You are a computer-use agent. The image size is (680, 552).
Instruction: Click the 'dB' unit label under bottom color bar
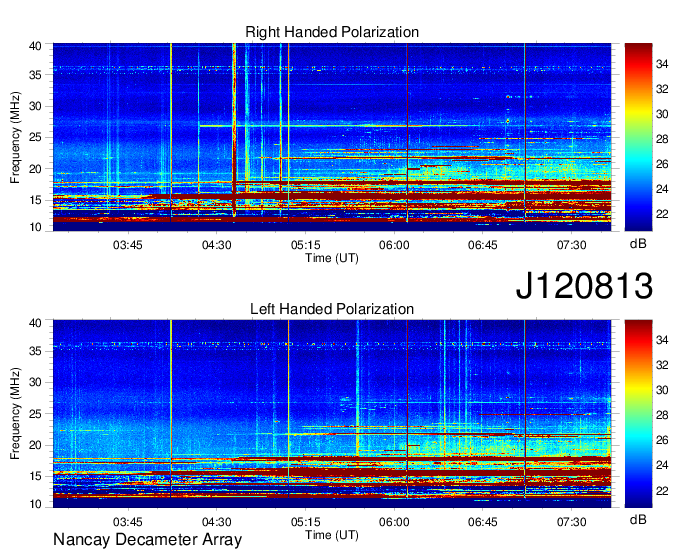(638, 520)
